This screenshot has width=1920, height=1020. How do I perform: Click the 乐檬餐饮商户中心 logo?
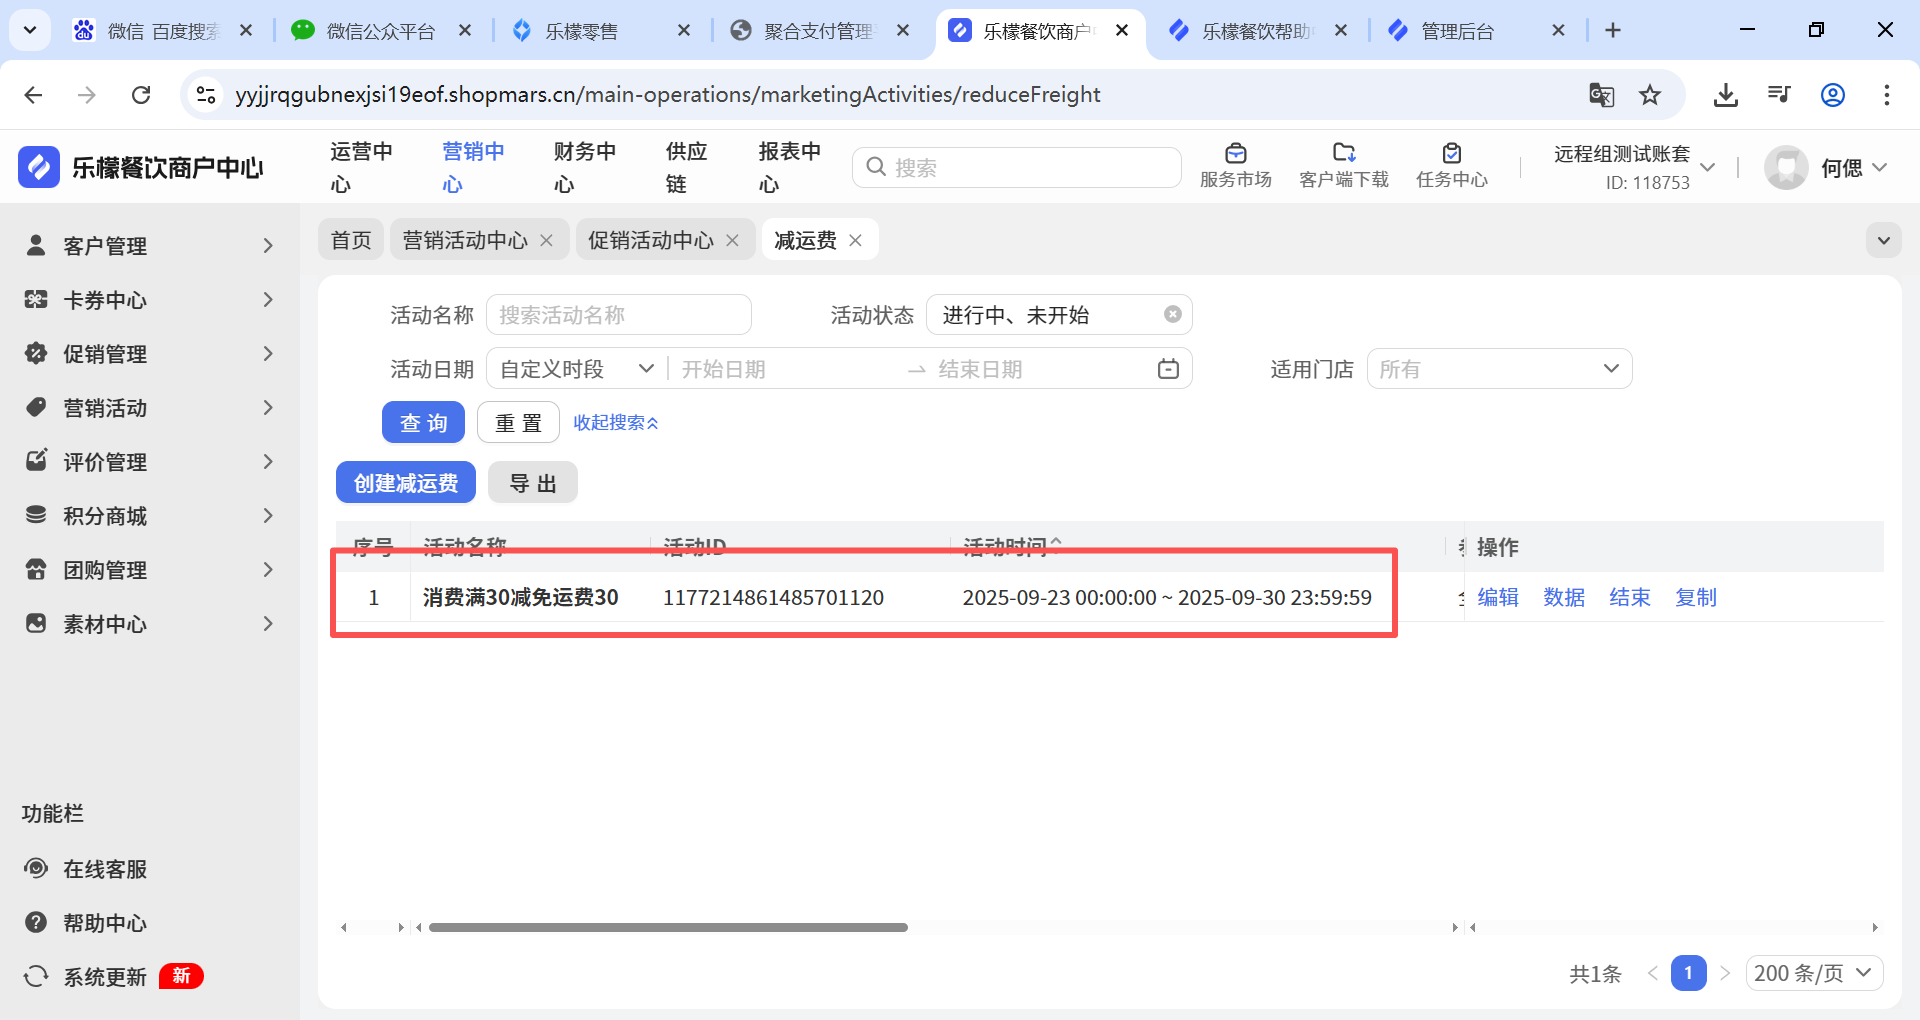tap(141, 167)
